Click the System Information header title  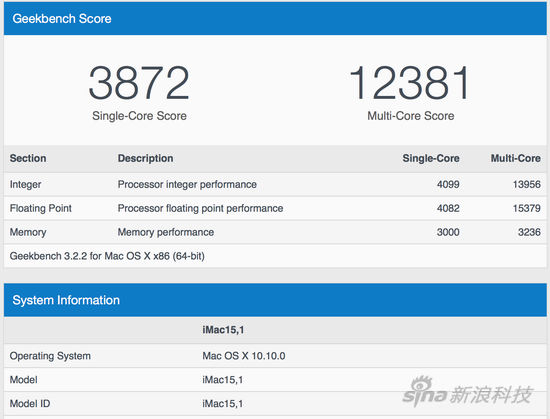66,300
